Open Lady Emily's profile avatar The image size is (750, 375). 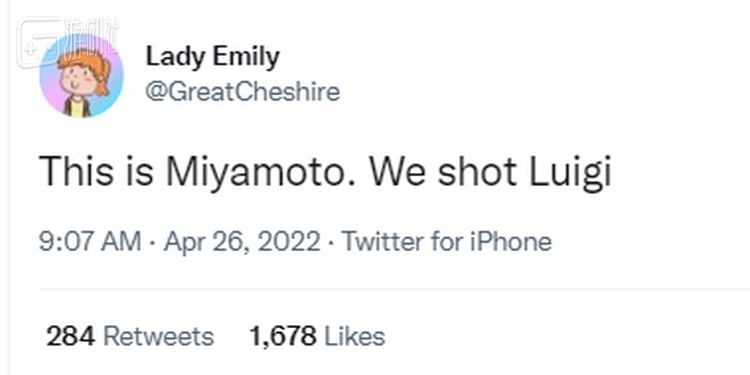tap(81, 76)
